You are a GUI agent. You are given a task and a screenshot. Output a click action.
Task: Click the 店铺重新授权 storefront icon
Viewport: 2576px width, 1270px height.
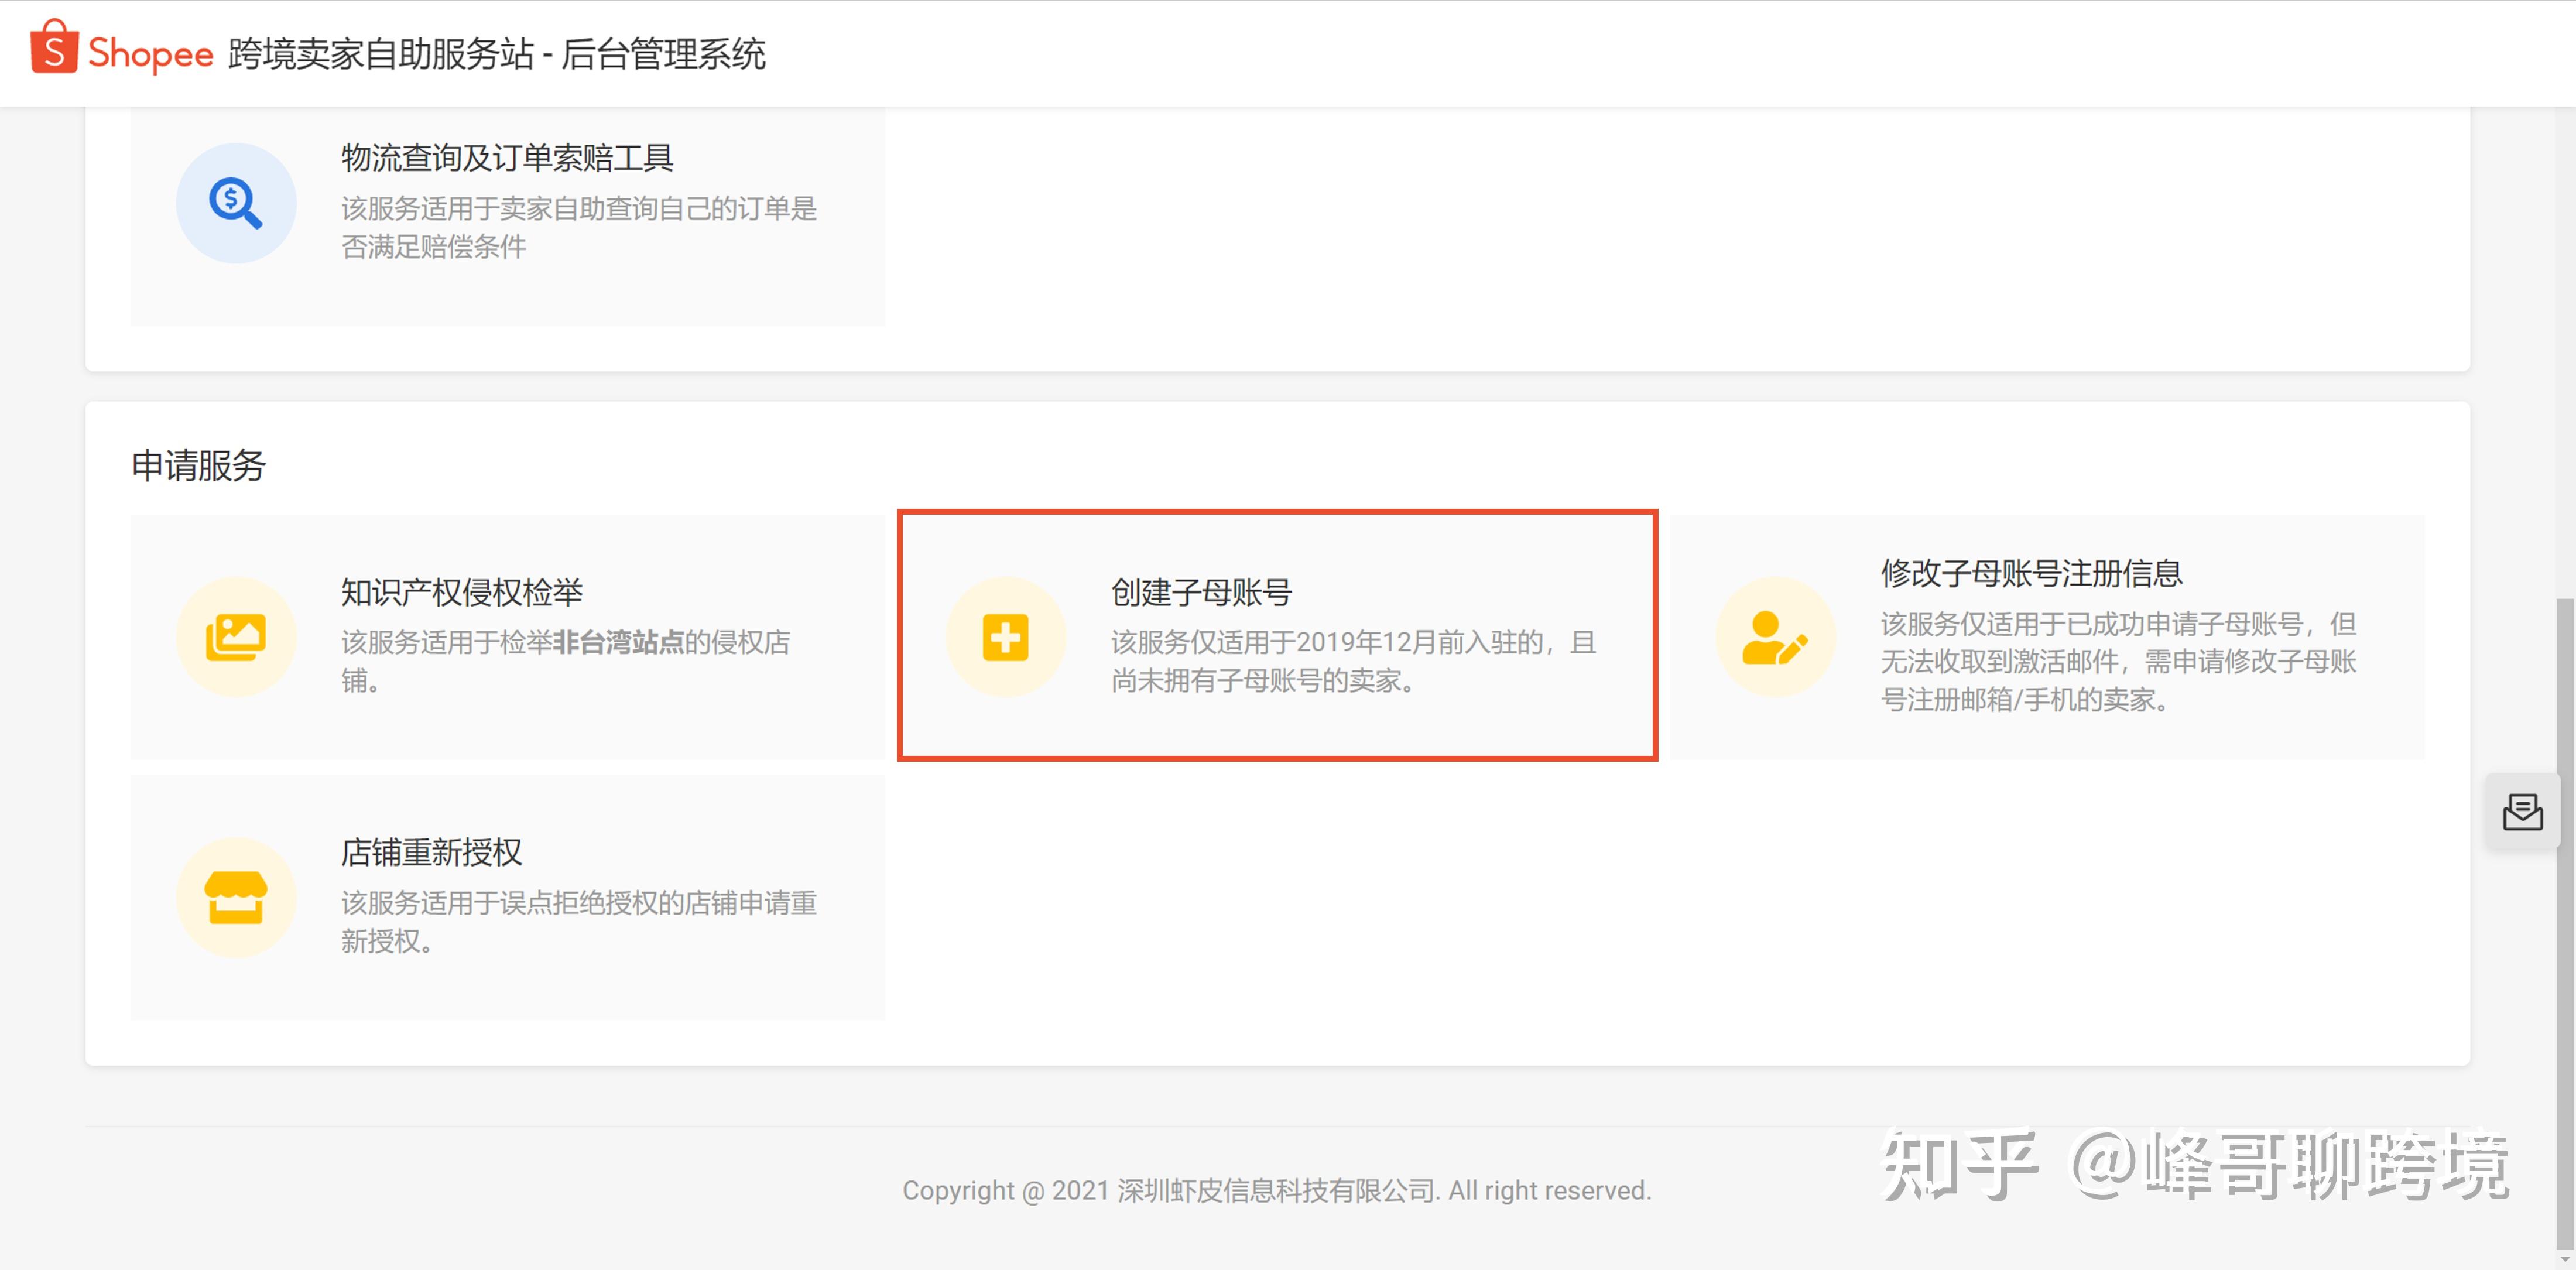(236, 898)
